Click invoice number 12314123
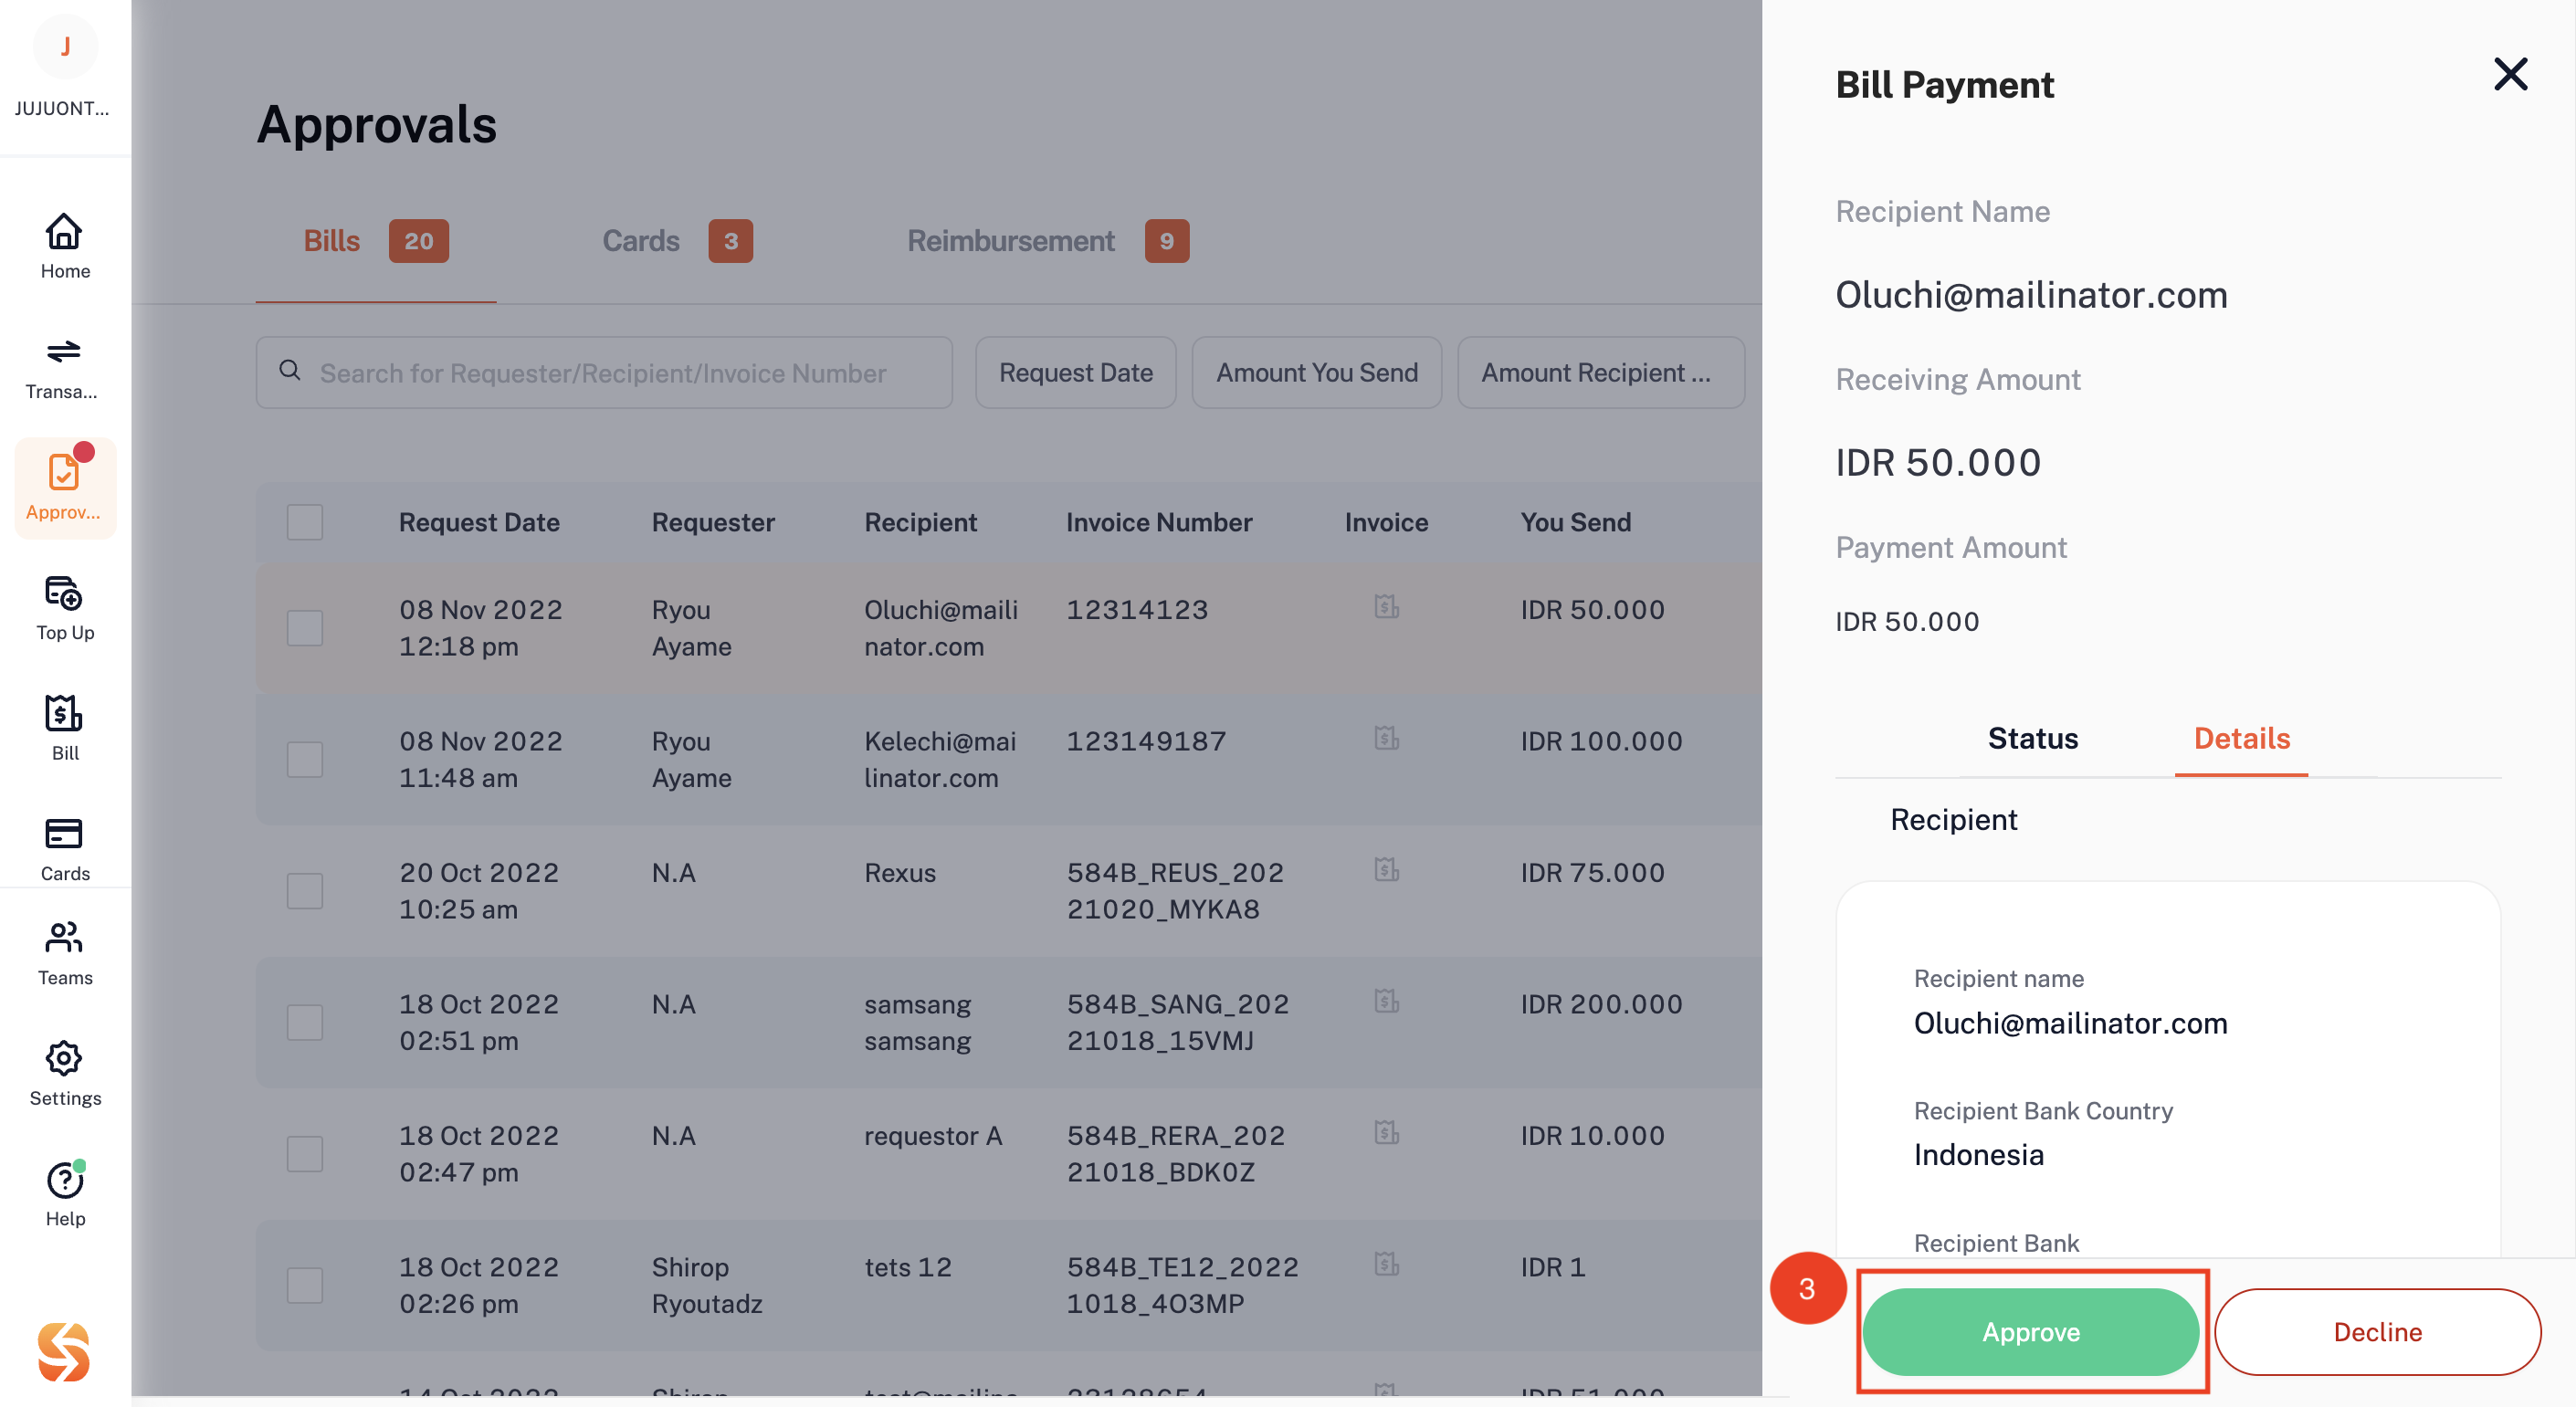The height and width of the screenshot is (1407, 2576). (1137, 610)
